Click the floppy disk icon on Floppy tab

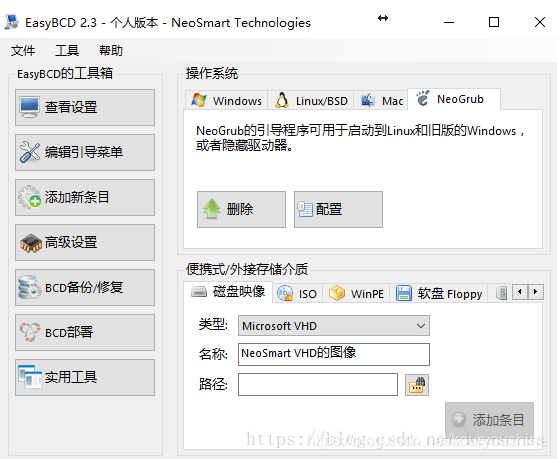(404, 293)
